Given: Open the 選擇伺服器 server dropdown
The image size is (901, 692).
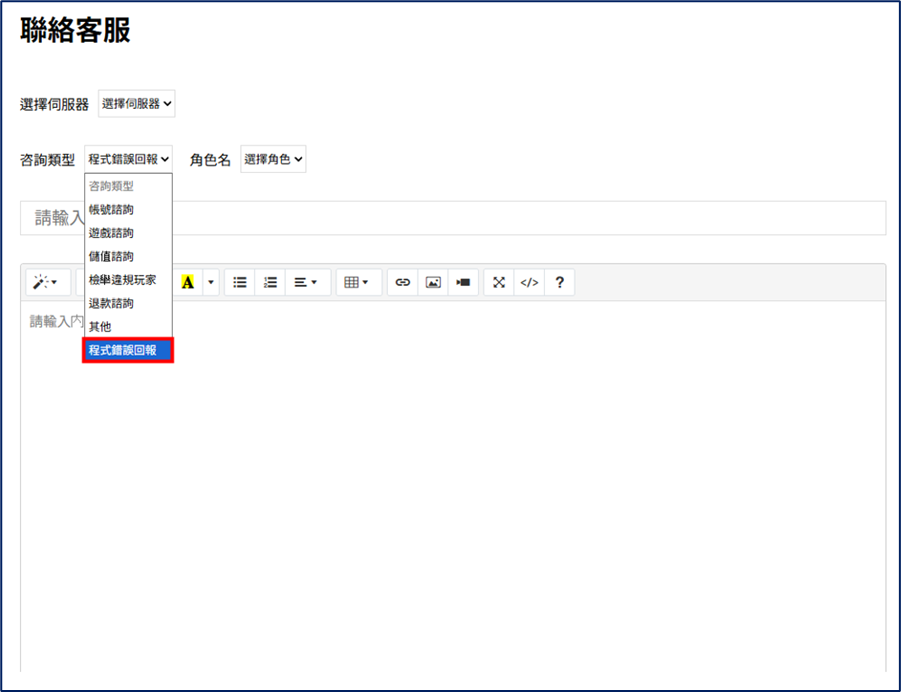Looking at the screenshot, I should click(137, 103).
